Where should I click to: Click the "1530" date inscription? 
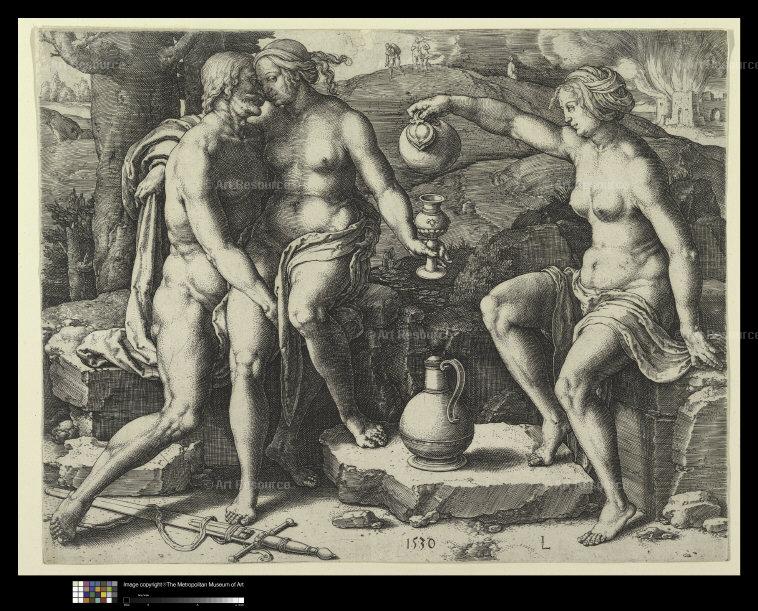click(420, 543)
